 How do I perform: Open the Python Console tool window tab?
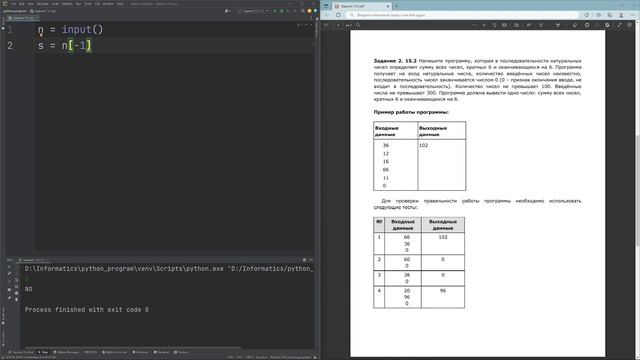click(x=115, y=352)
